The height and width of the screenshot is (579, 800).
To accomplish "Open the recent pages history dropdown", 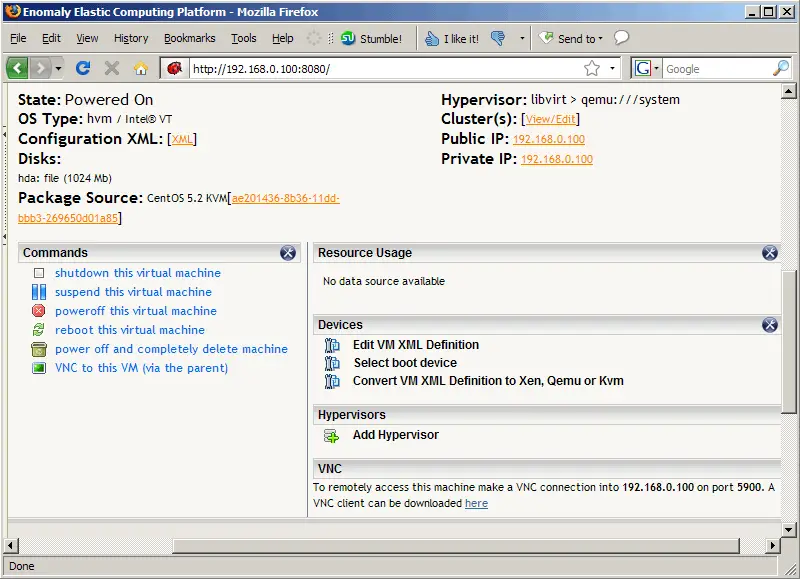I will [58, 68].
